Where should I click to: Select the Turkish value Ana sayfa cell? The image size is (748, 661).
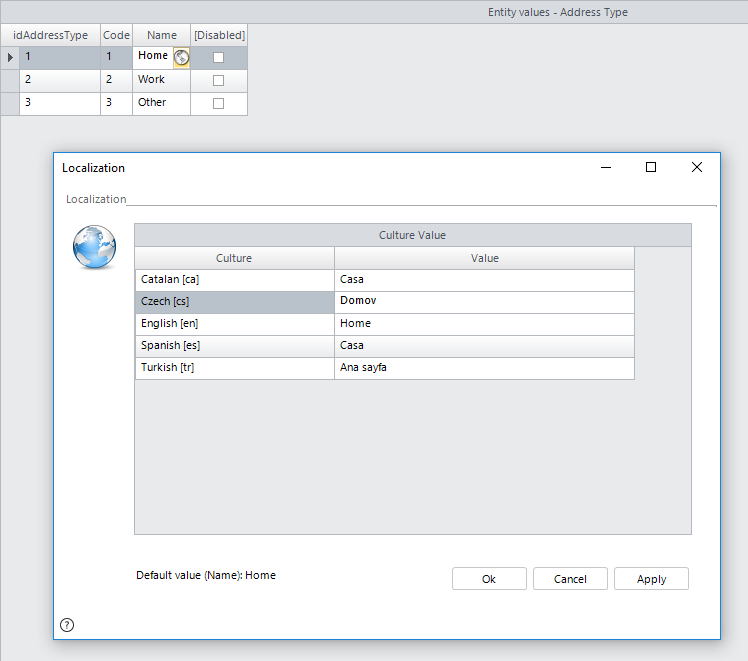(x=484, y=368)
